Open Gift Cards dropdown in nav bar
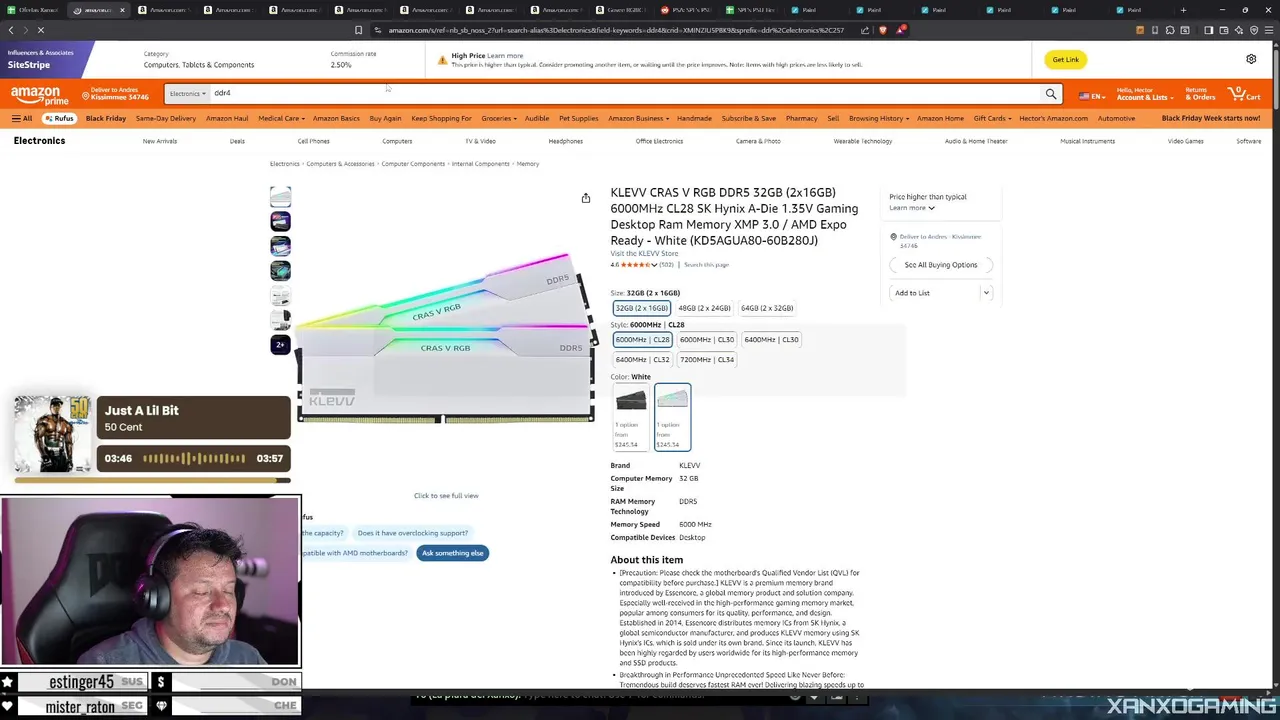 point(992,118)
